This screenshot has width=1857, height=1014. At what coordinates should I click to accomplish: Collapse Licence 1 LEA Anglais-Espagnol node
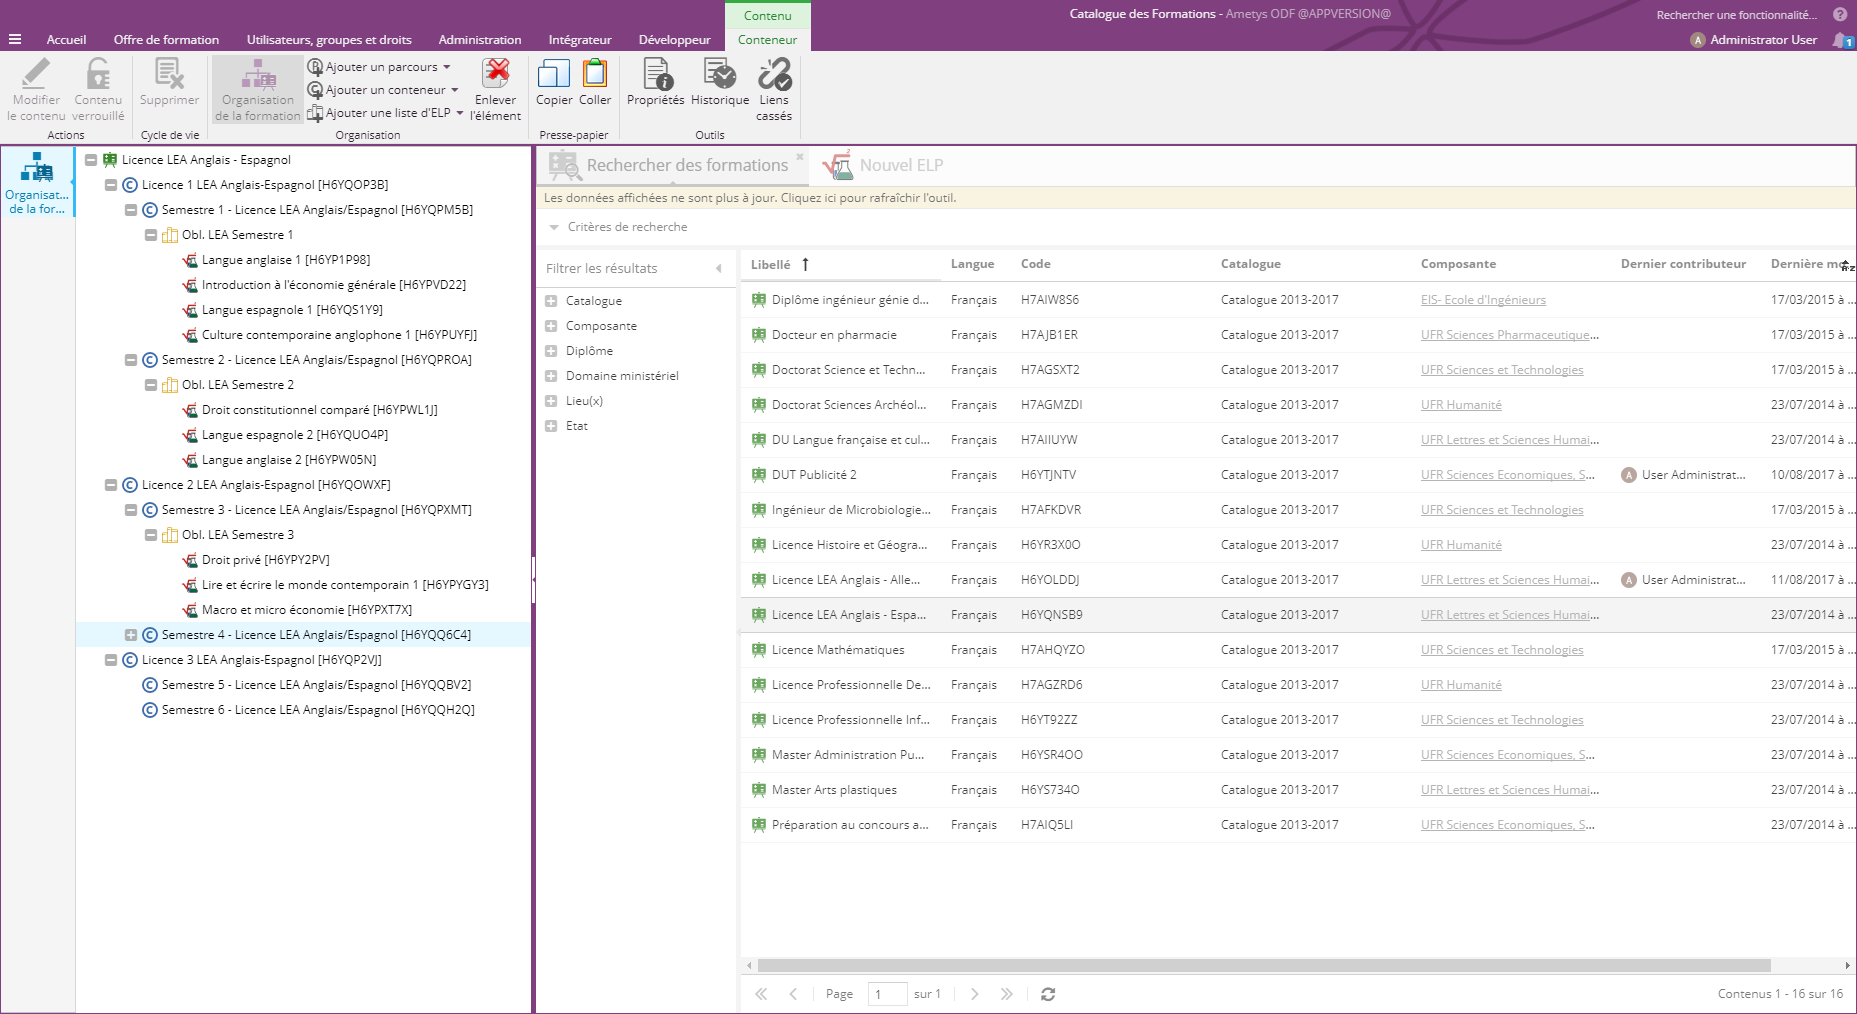pos(111,185)
